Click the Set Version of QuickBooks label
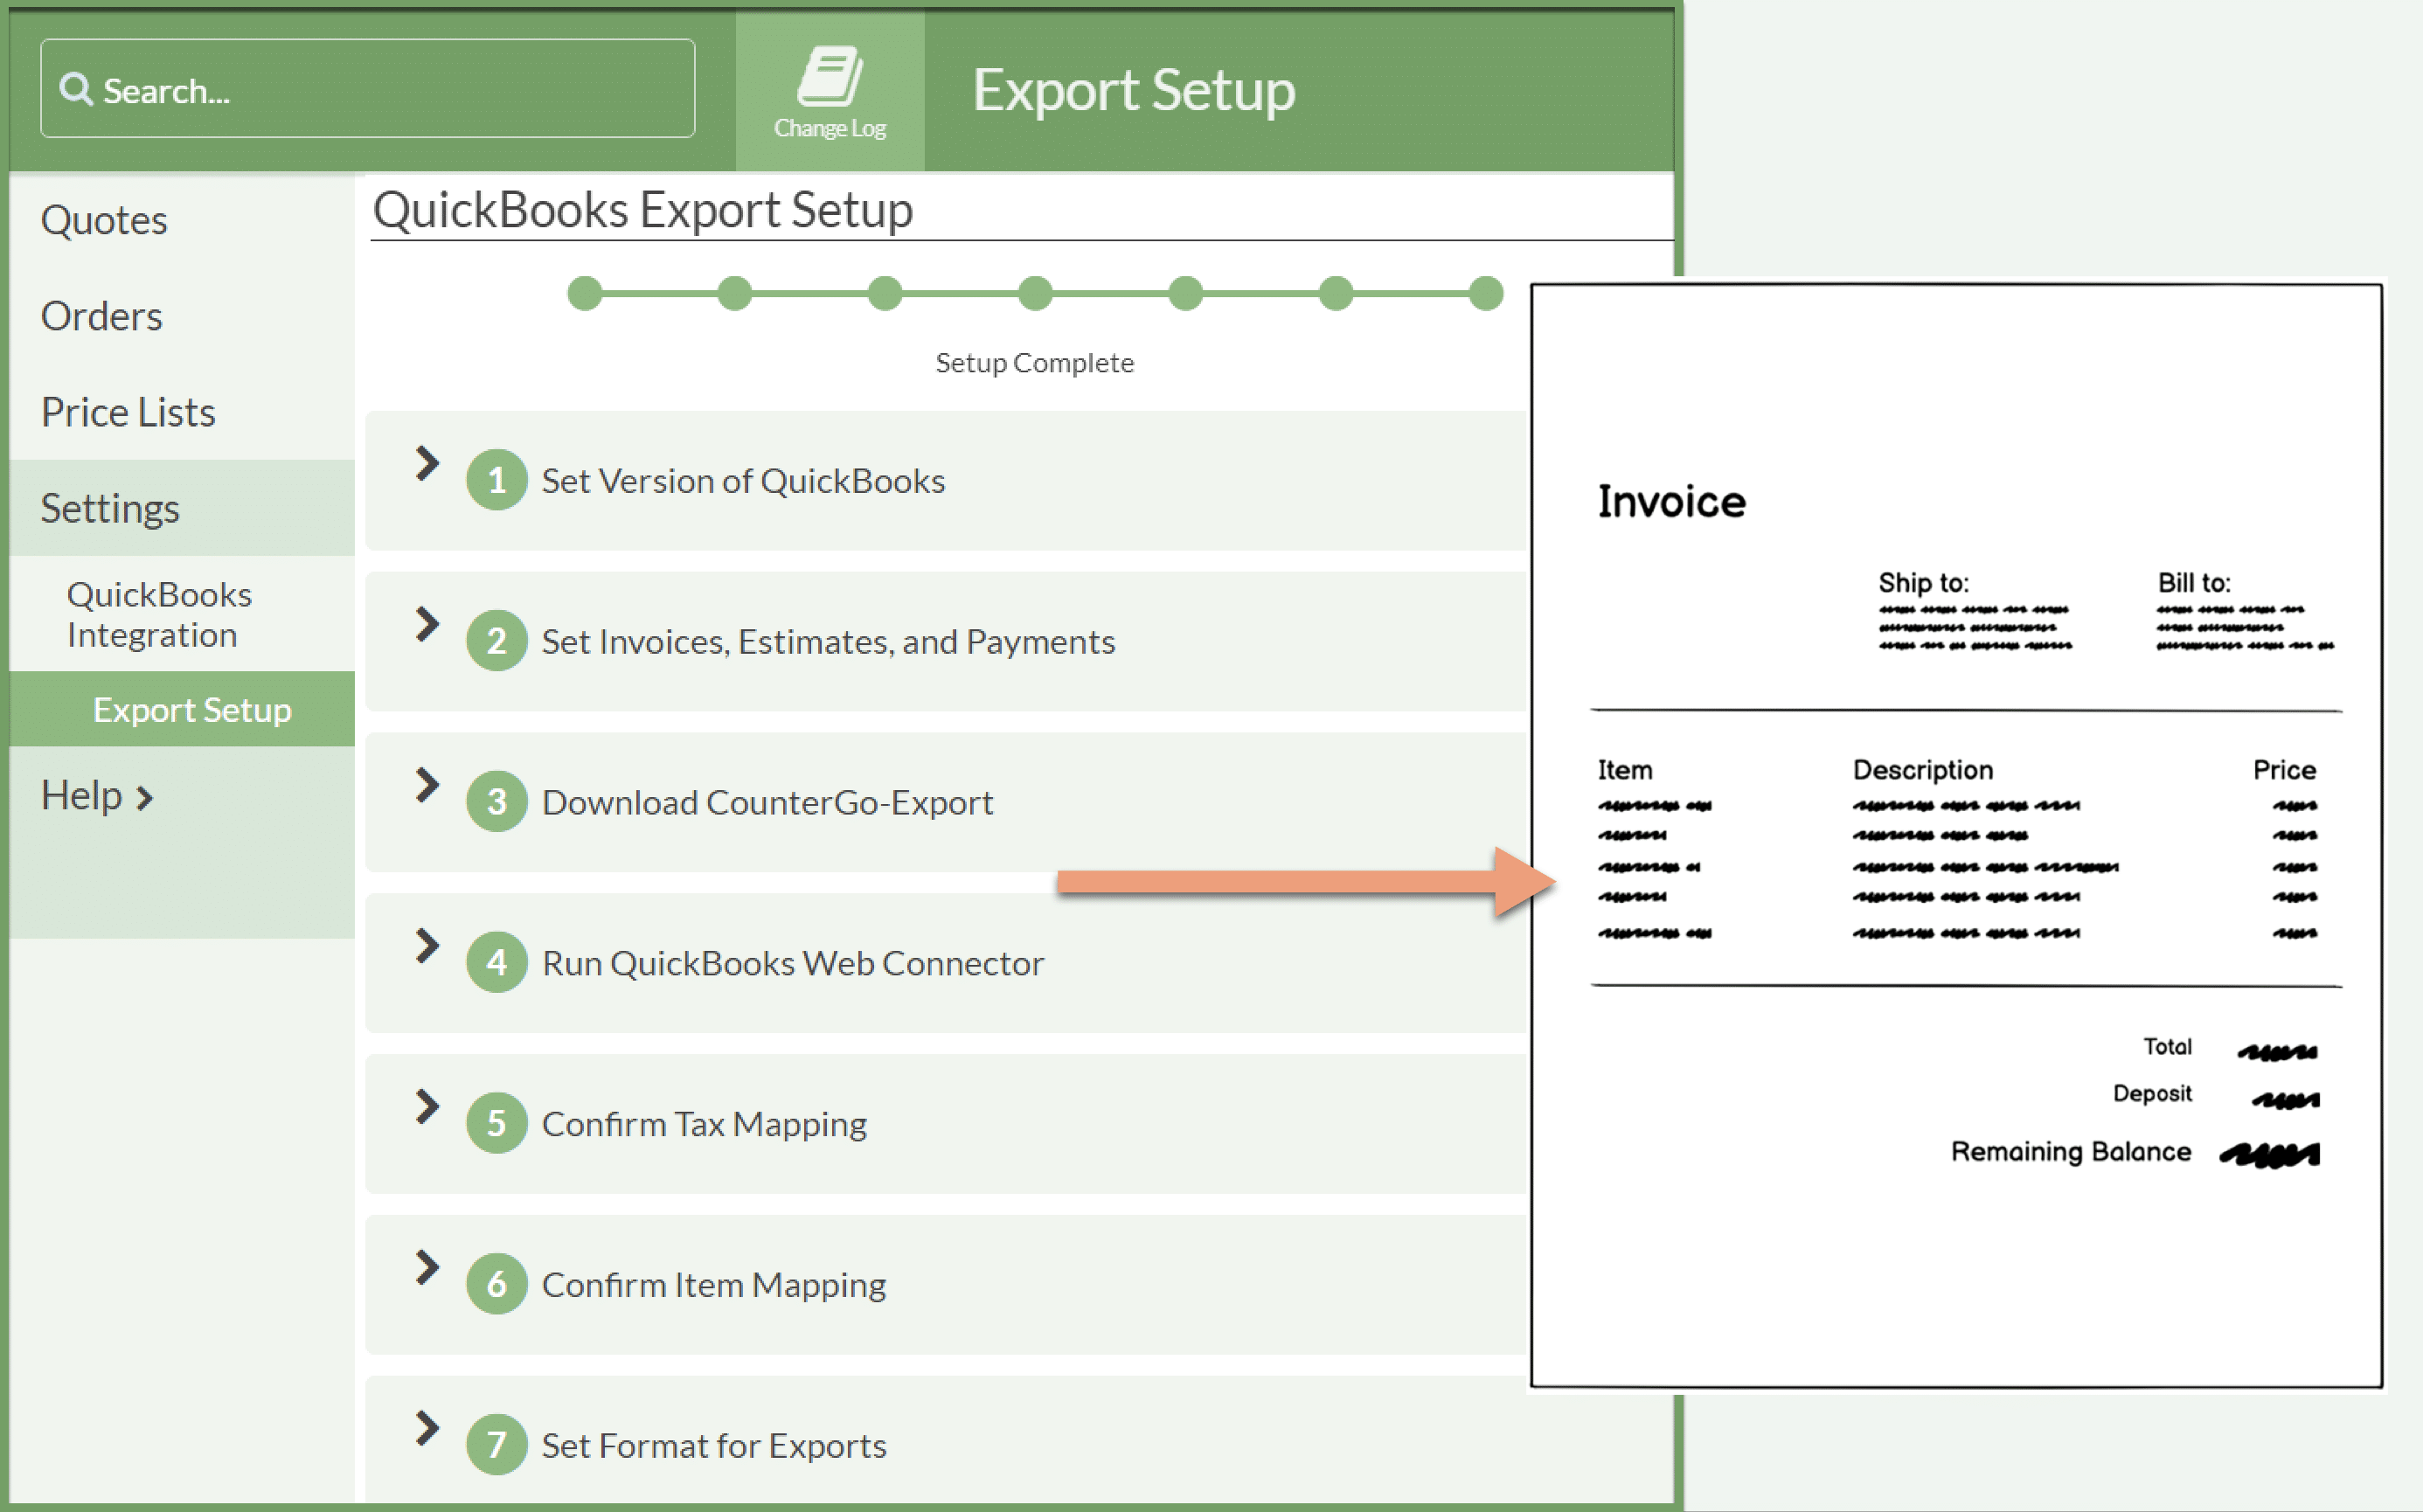 point(743,481)
